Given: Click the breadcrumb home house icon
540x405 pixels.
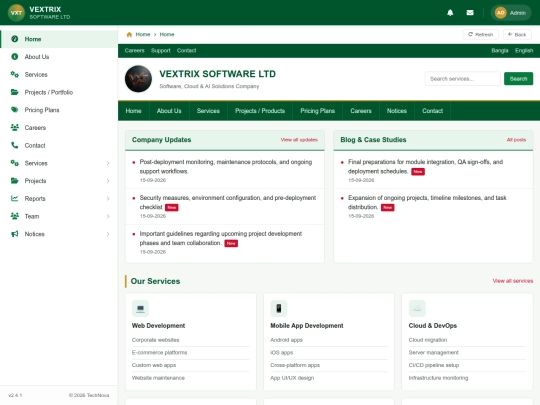Looking at the screenshot, I should (129, 34).
